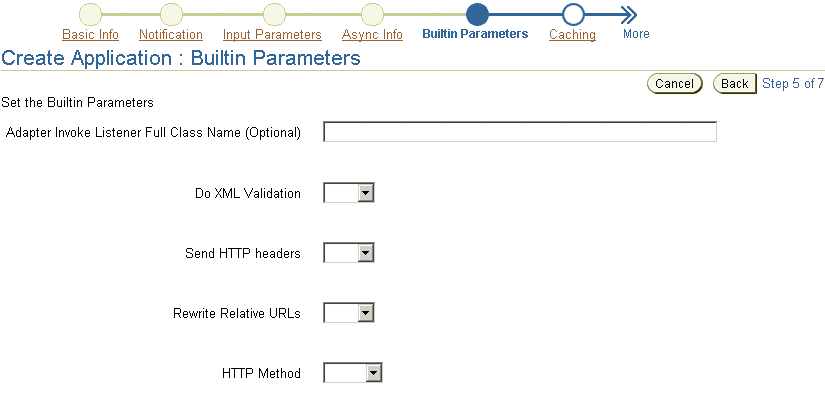Click the 'Send HTTP headers' label
Viewport: 825px width, 413px height.
[x=243, y=254]
